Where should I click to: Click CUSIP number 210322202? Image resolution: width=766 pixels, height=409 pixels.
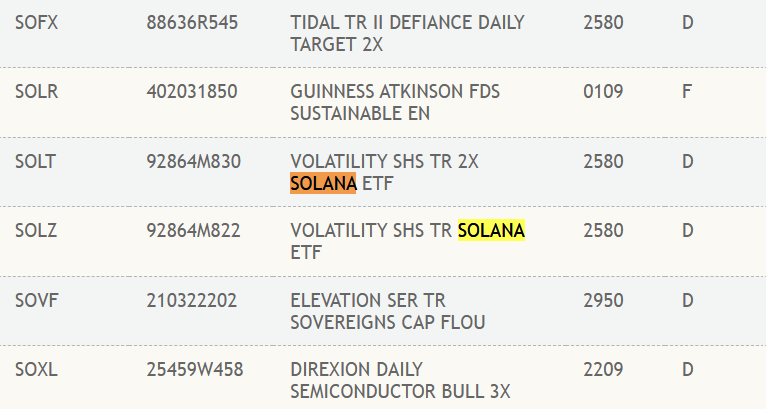coord(191,300)
